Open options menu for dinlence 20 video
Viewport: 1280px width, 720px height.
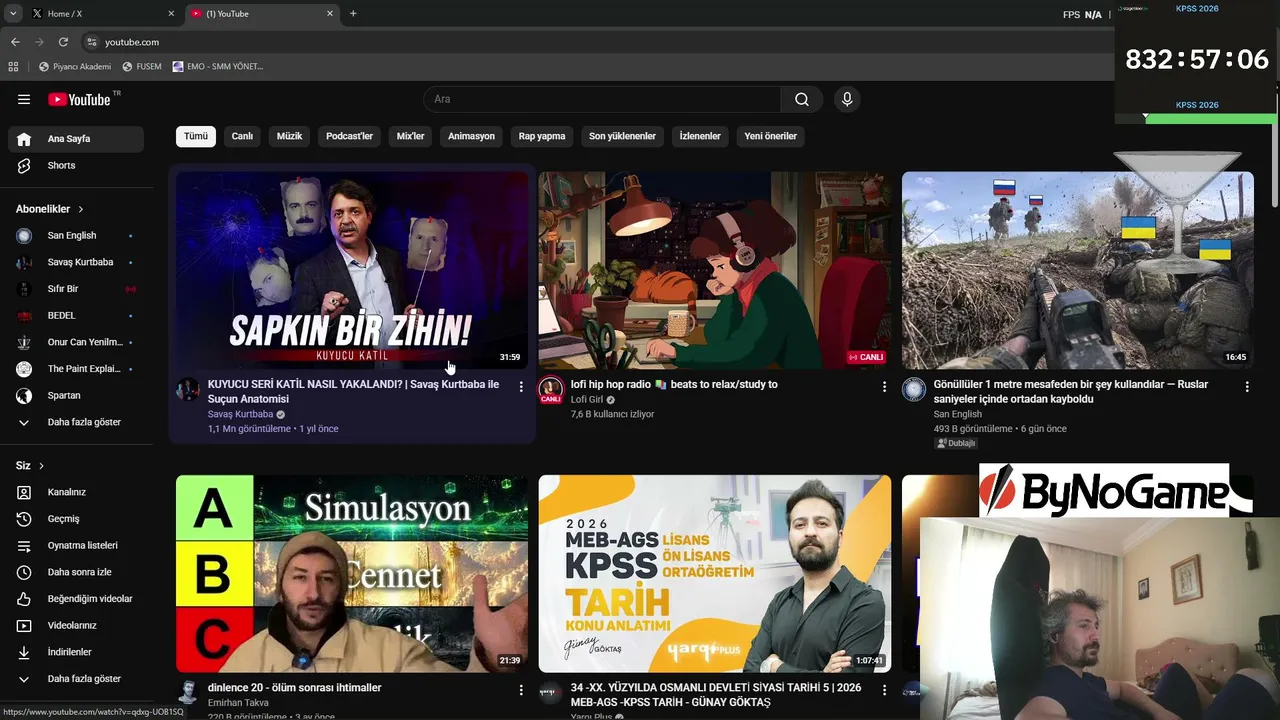pyautogui.click(x=521, y=690)
